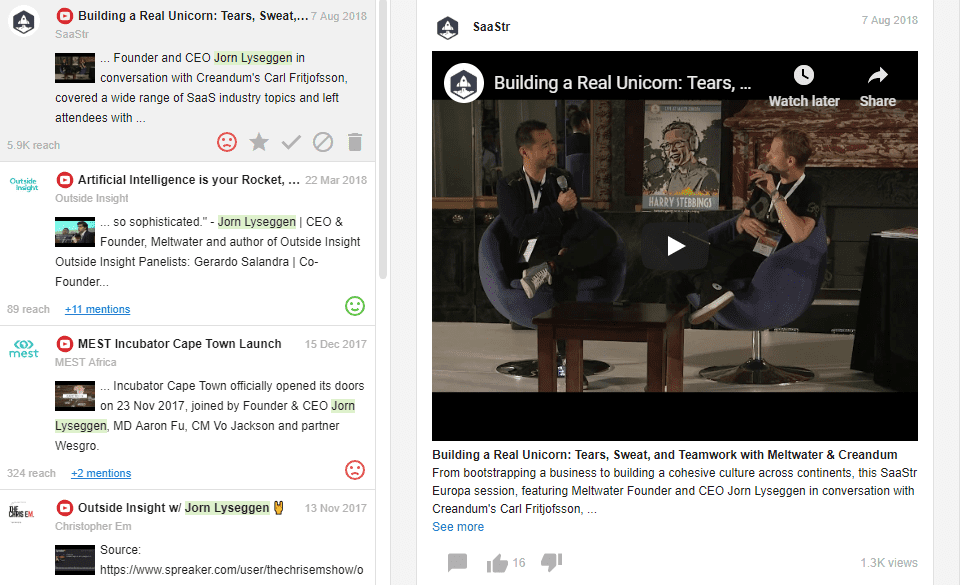The height and width of the screenshot is (585, 960).
Task: Click Christopher Em avatar in list
Action: (21, 512)
